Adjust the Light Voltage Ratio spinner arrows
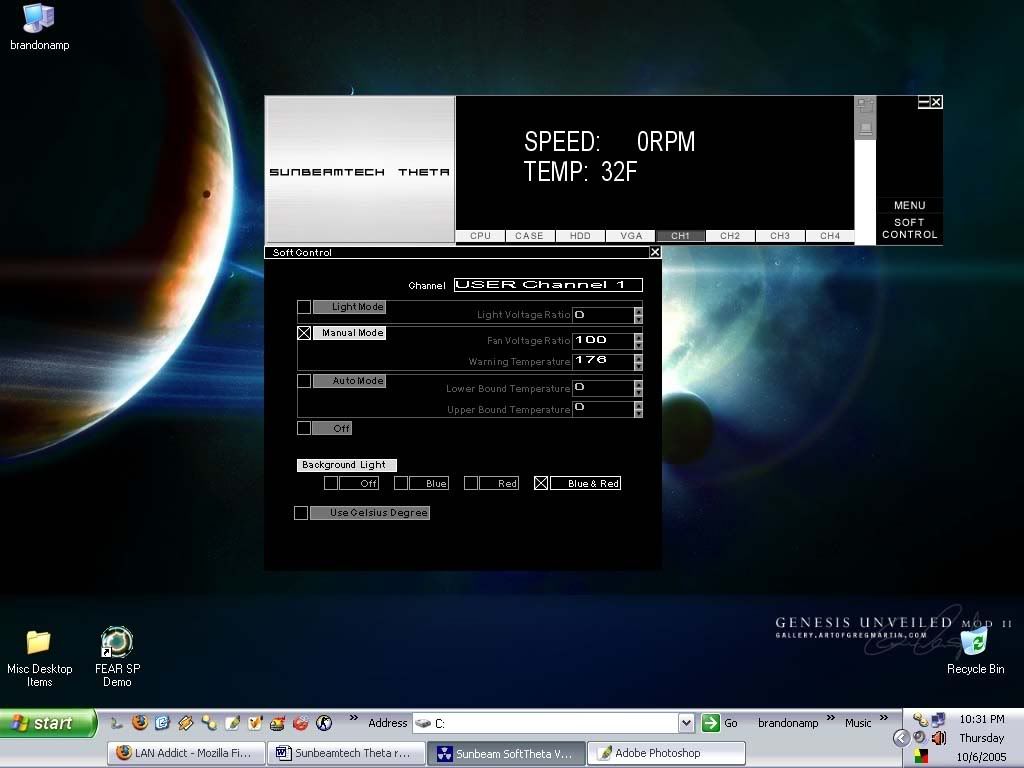The width and height of the screenshot is (1024, 768). tap(638, 315)
